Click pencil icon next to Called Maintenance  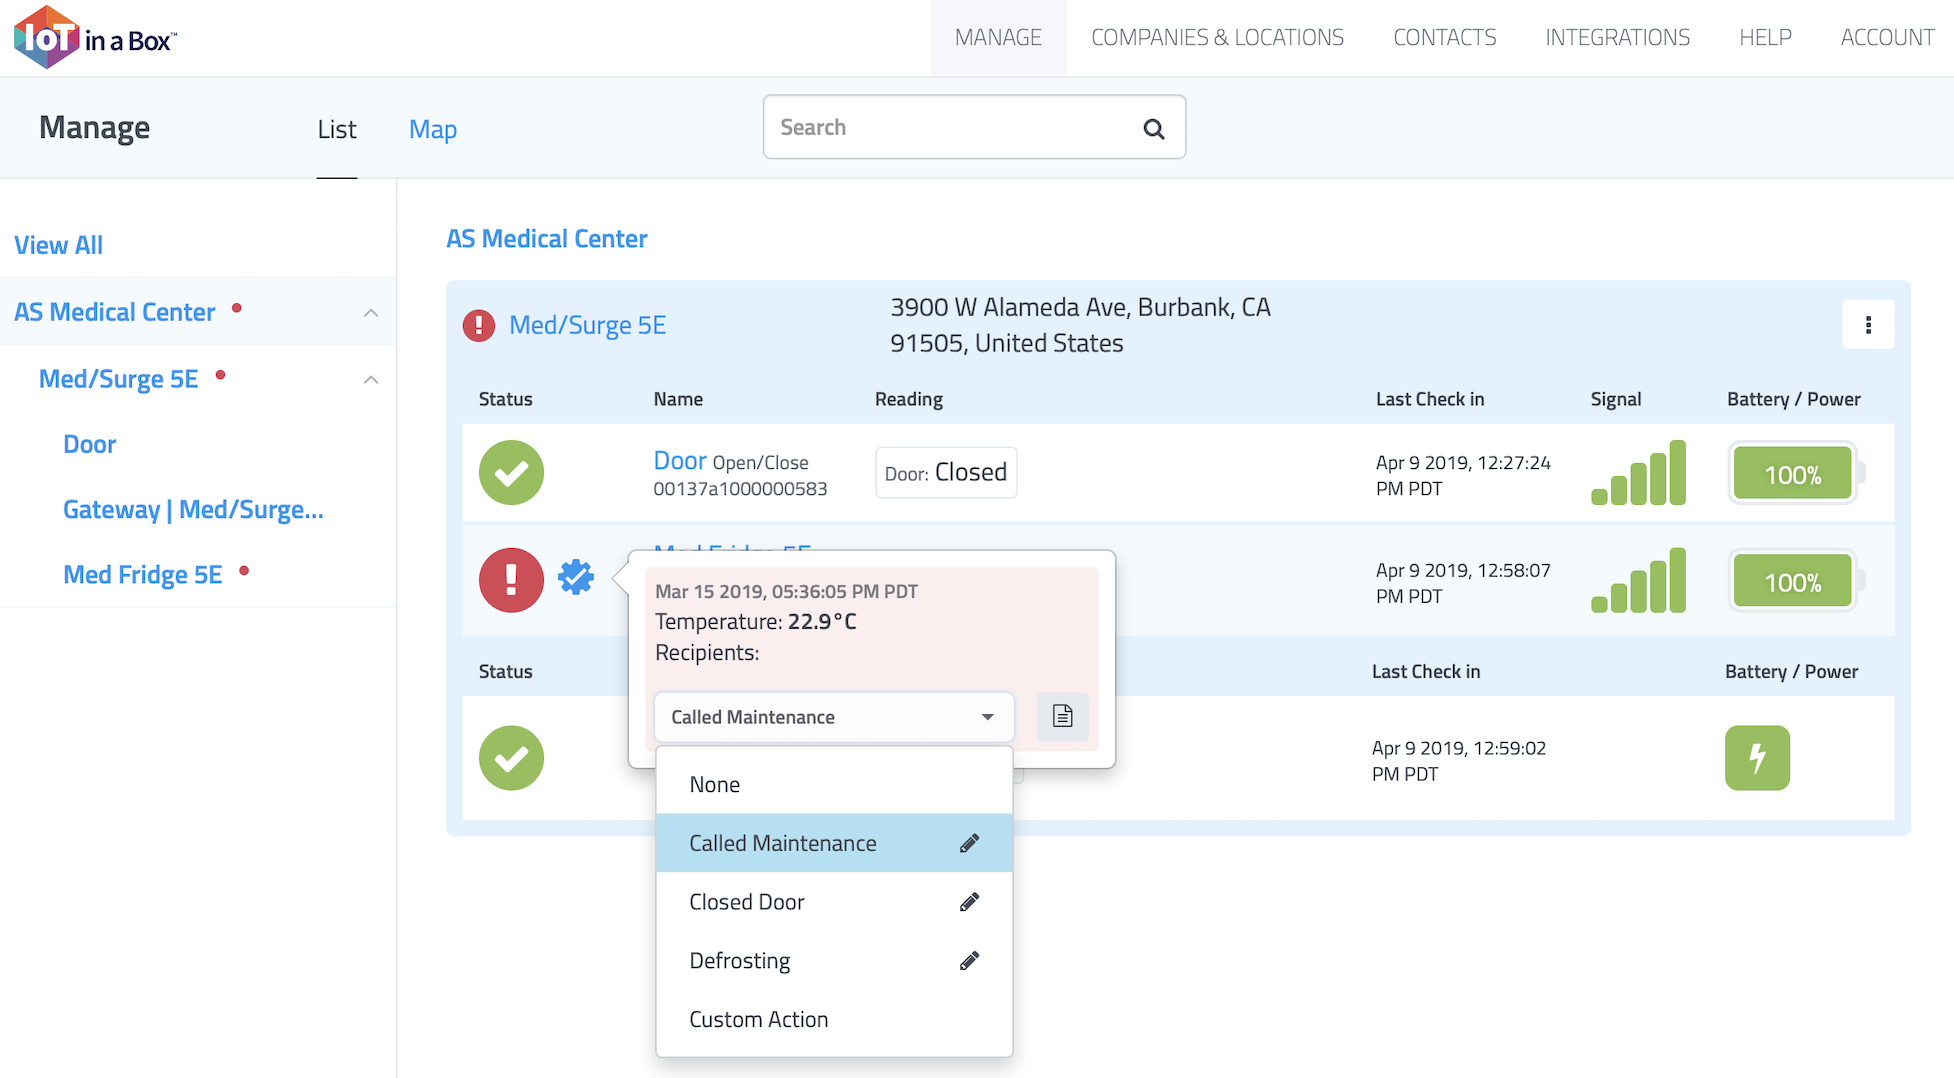click(969, 843)
